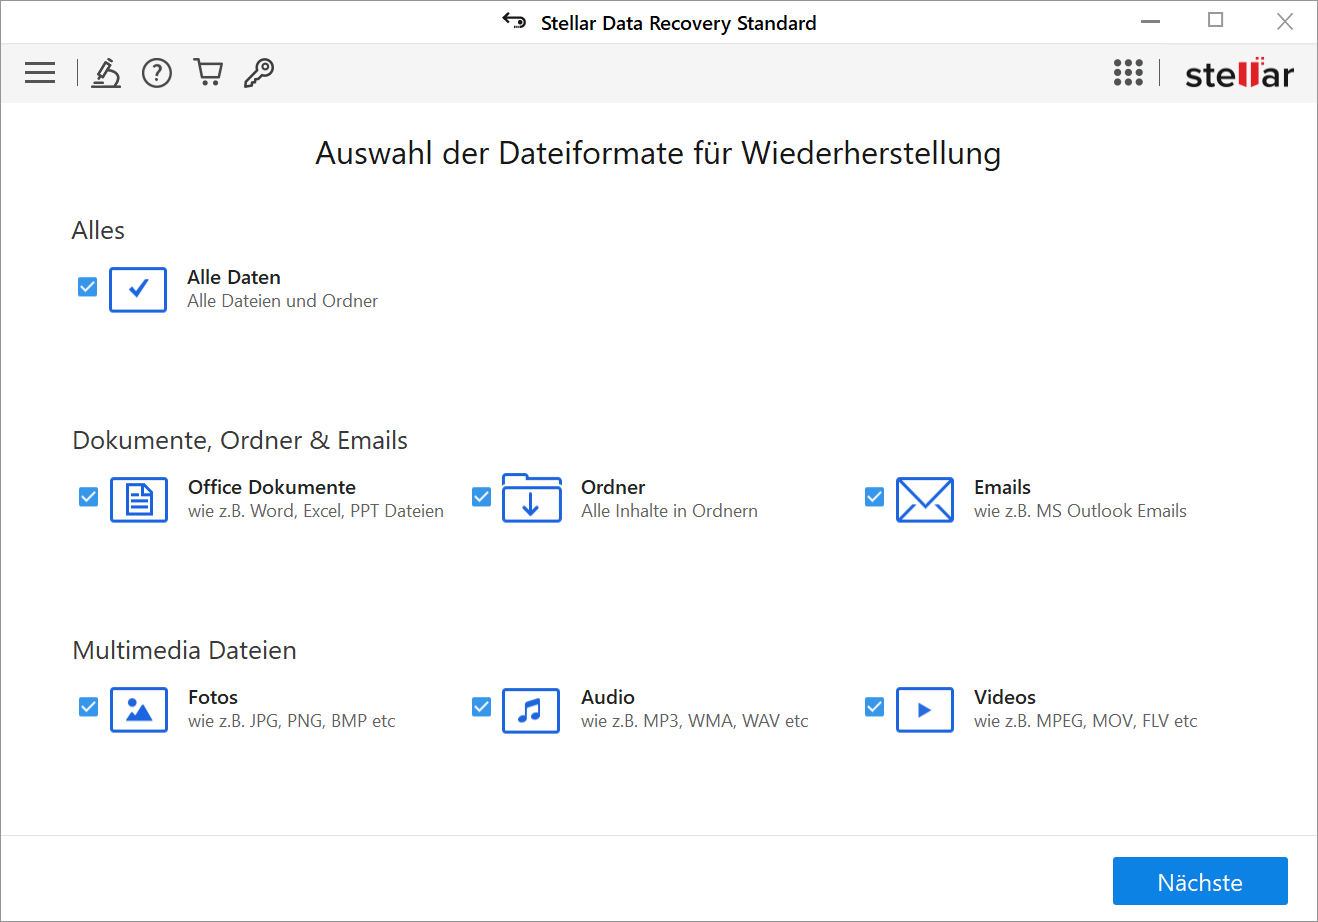The width and height of the screenshot is (1318, 922).
Task: Uncheck the Emails checkbox
Action: tap(874, 497)
